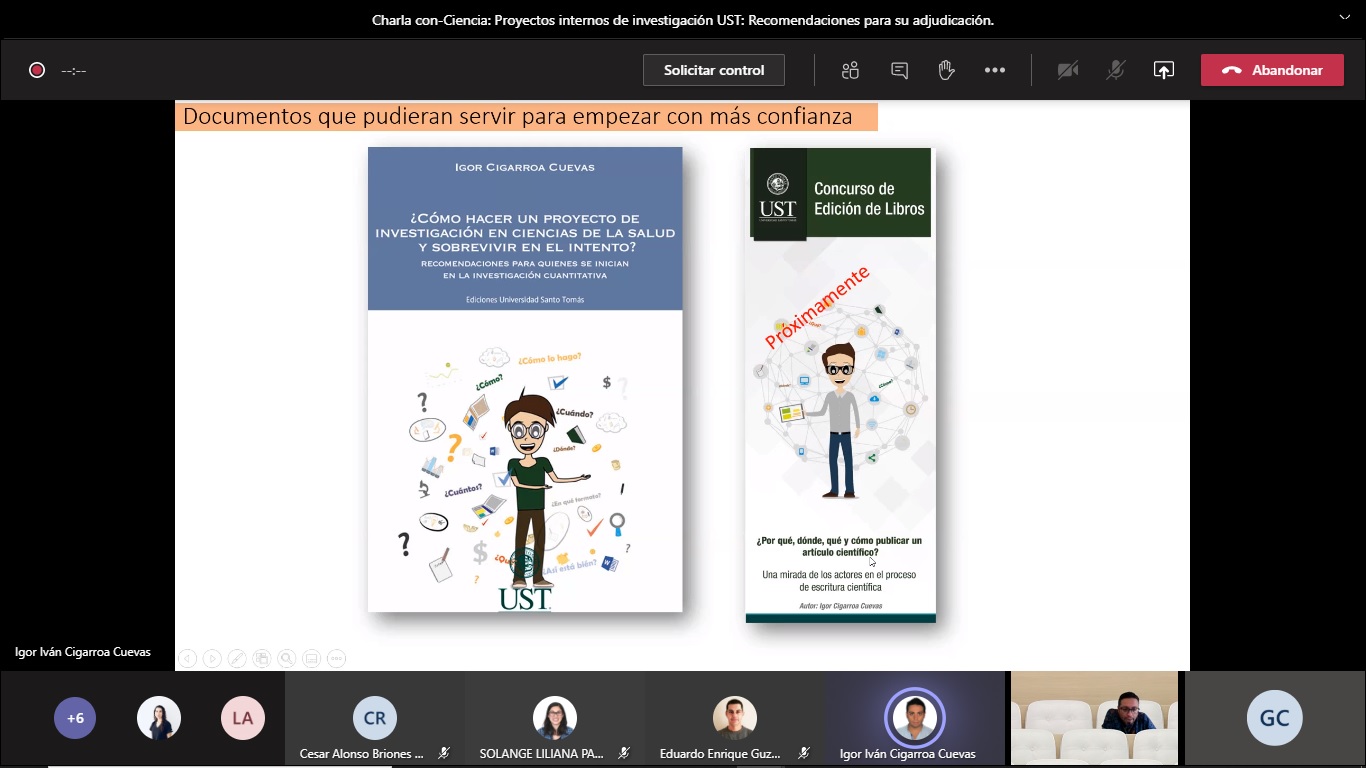Click the UST logo on green book header
The height and width of the screenshot is (768, 1366).
point(778,197)
